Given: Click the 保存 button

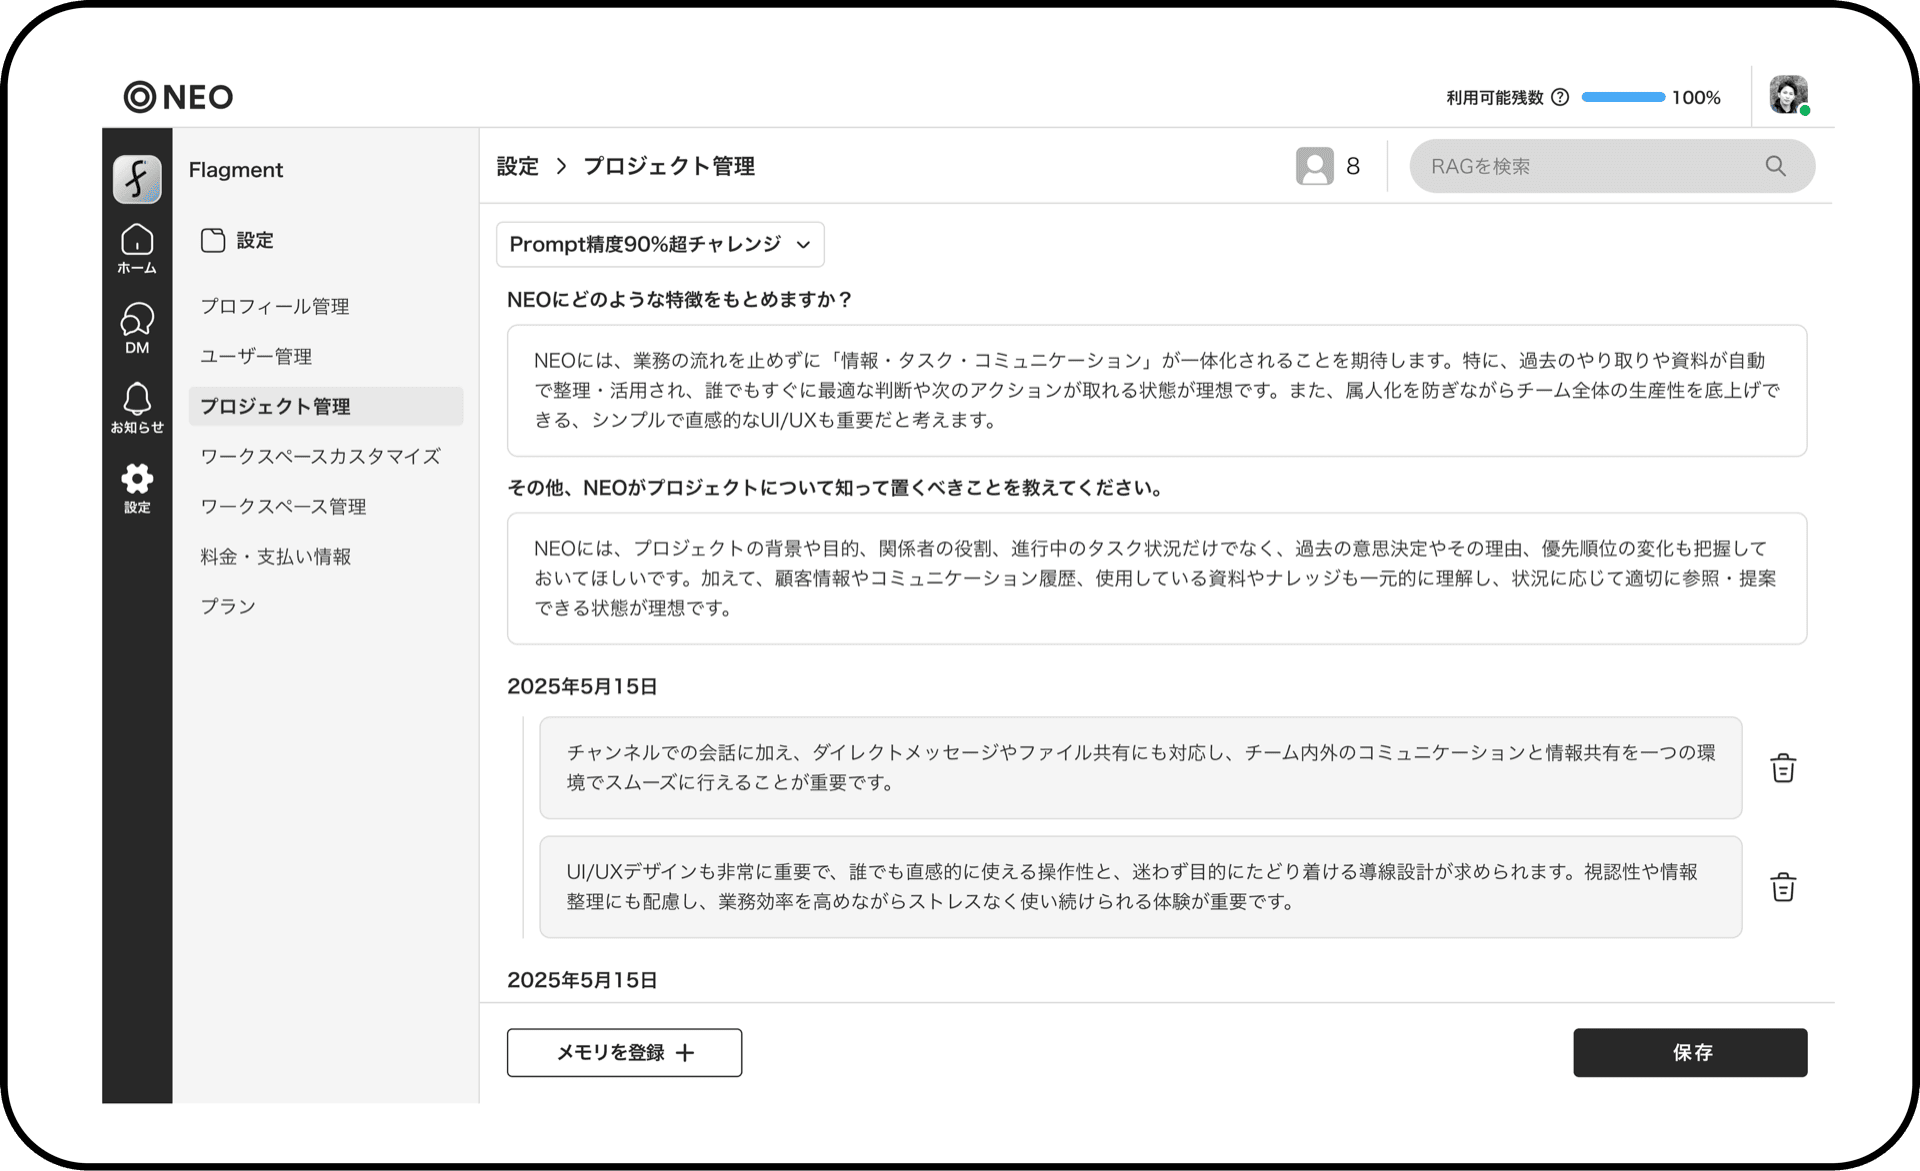Looking at the screenshot, I should (x=1690, y=1052).
